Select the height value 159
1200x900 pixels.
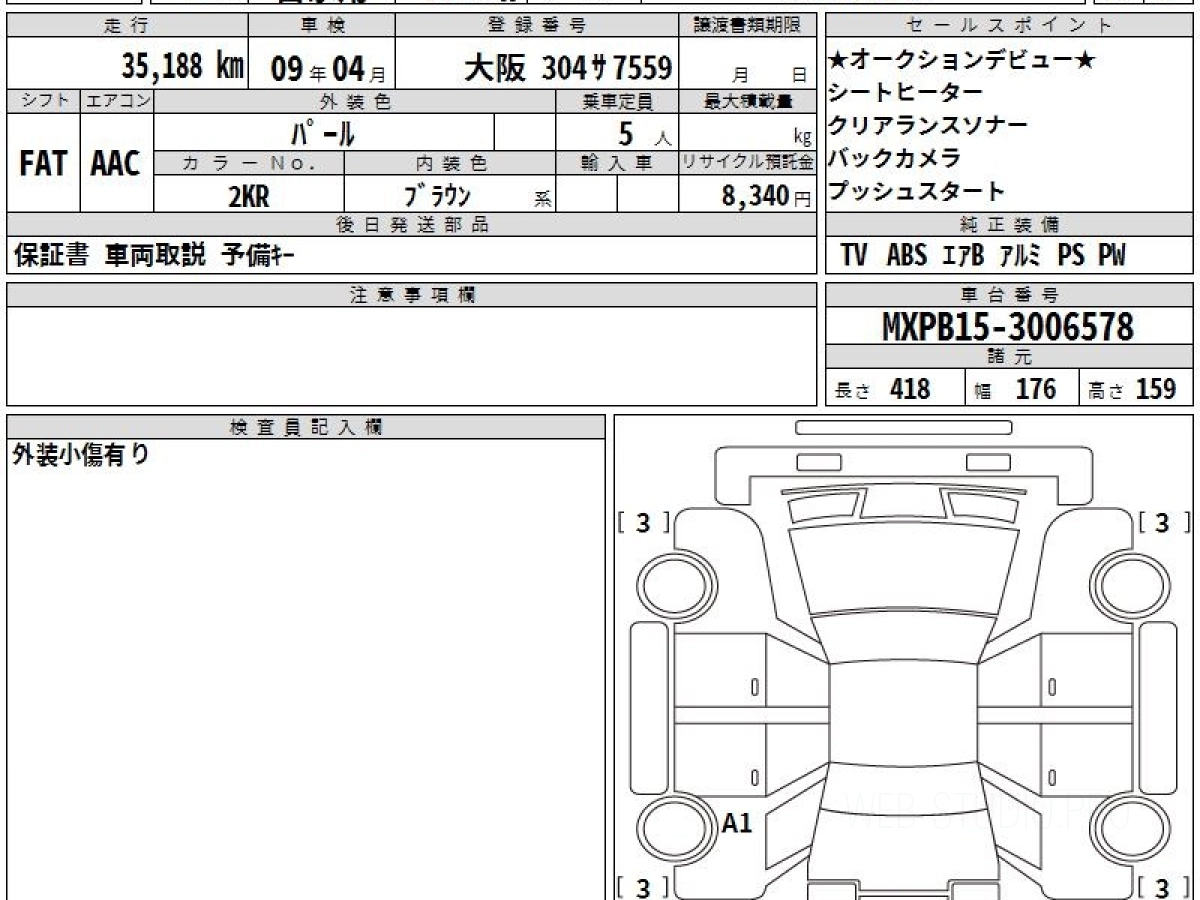[x=1155, y=389]
